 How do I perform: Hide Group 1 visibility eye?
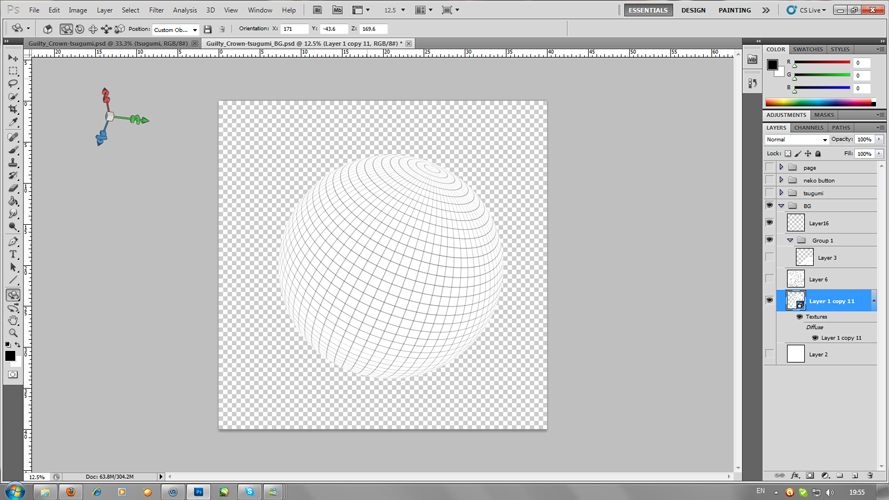pyautogui.click(x=769, y=240)
